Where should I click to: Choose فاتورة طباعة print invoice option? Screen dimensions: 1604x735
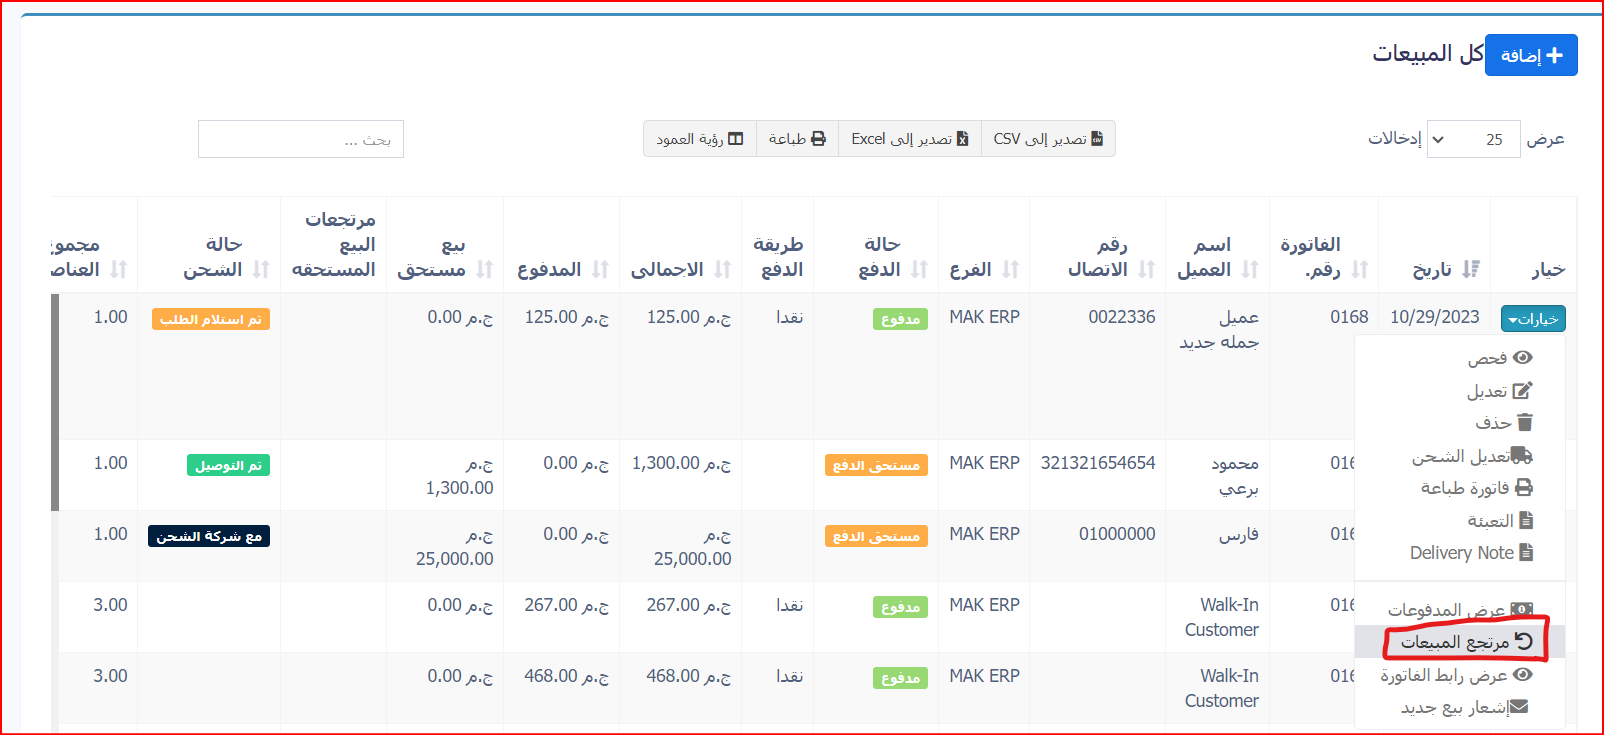click(1476, 488)
